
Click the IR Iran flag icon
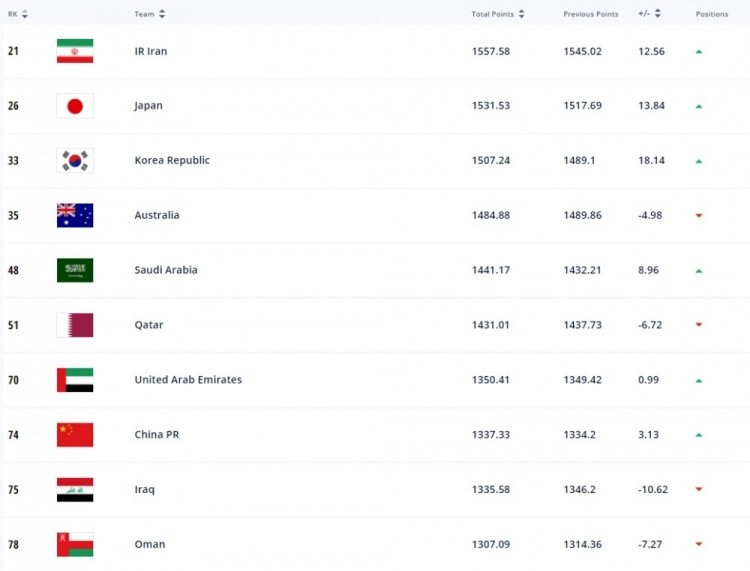pos(75,51)
